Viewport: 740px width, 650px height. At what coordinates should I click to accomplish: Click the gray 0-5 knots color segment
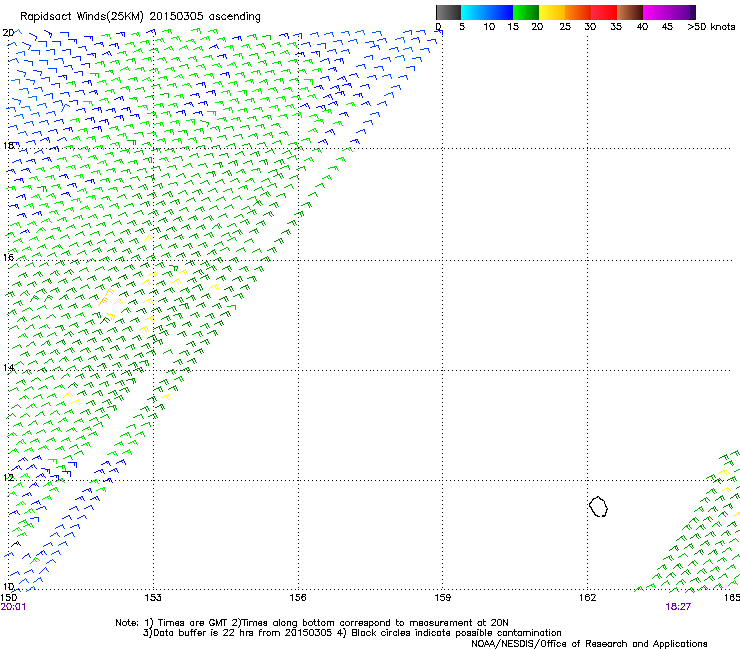[x=448, y=12]
